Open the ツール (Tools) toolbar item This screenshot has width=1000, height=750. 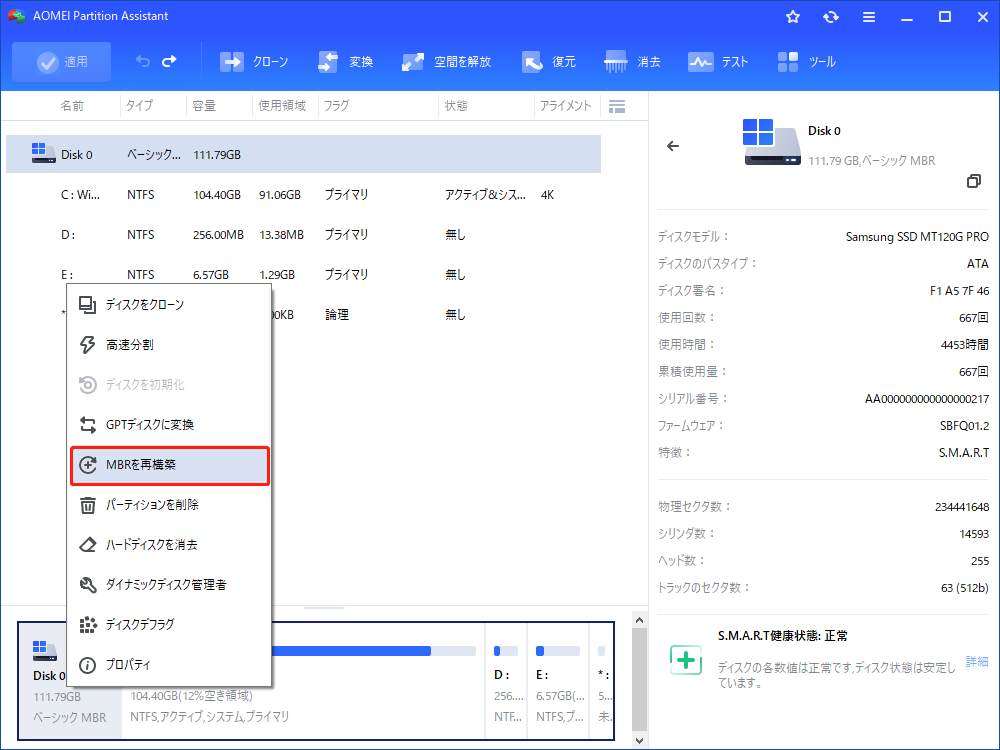806,62
